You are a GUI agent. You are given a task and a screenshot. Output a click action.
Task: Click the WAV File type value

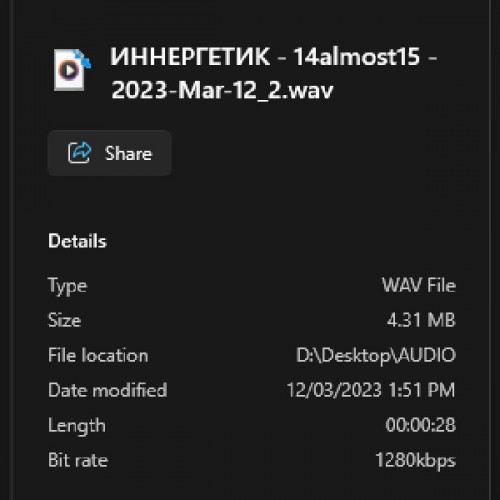click(x=419, y=285)
